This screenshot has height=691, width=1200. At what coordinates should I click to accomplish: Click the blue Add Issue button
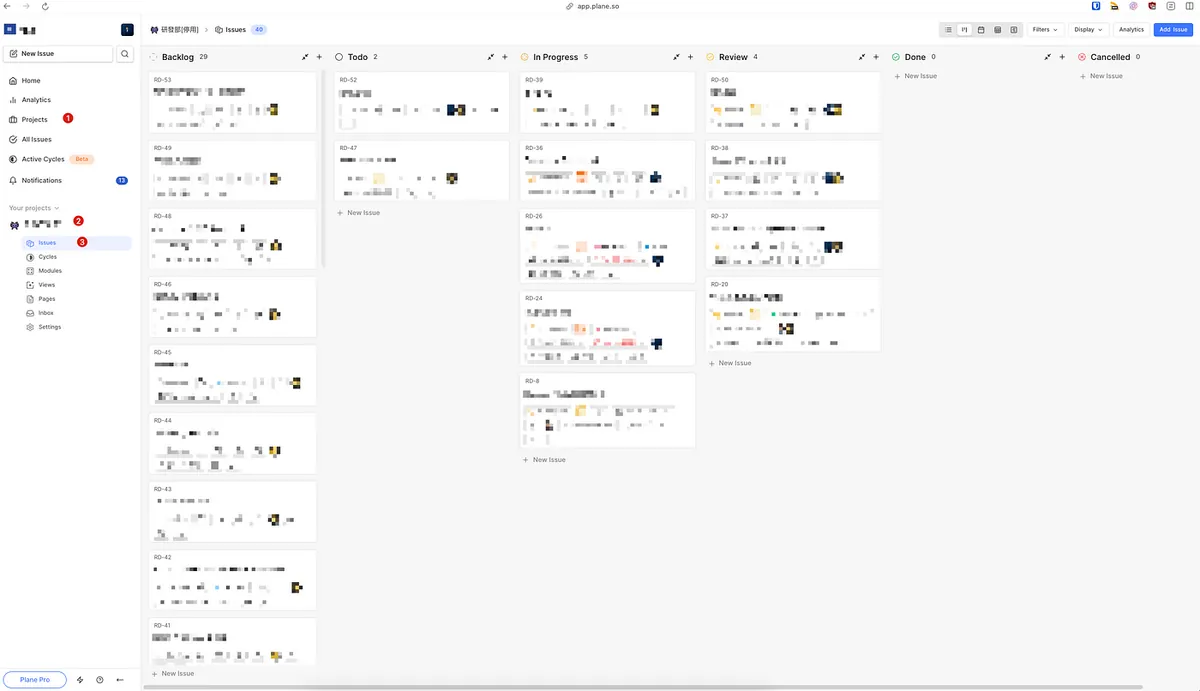pyautogui.click(x=1173, y=30)
